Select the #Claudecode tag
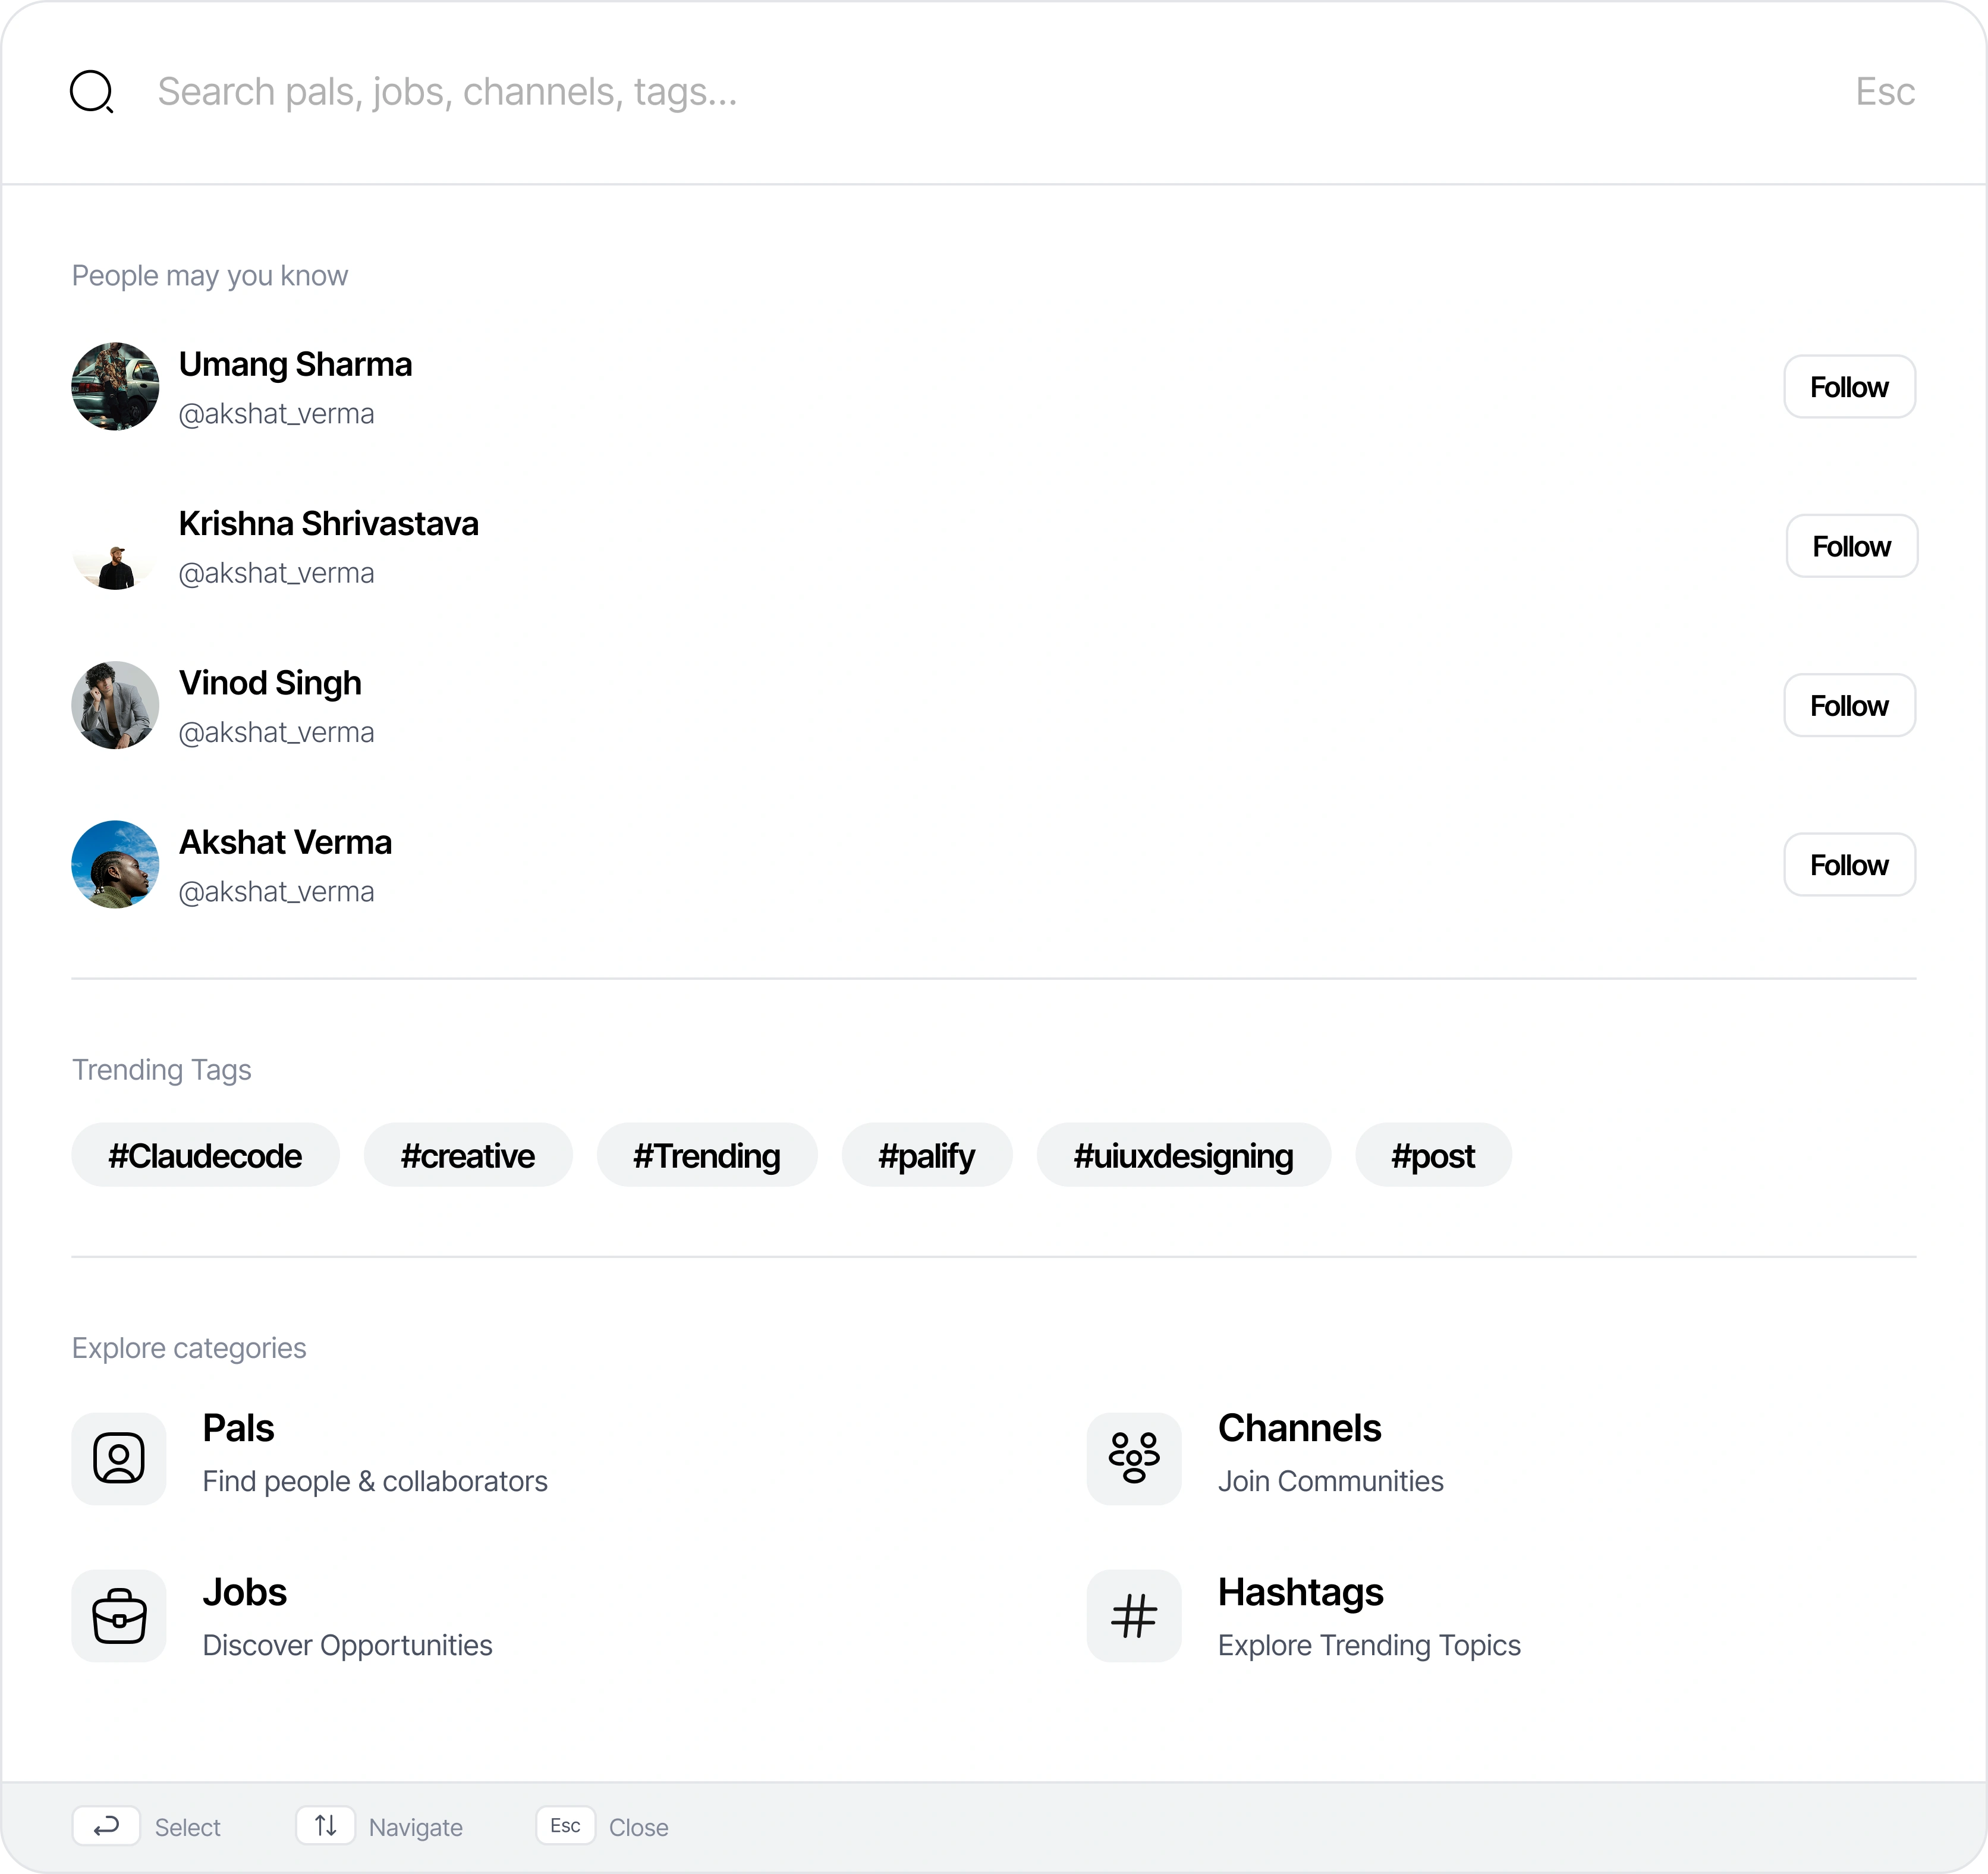Screen dimensions: 1988x1874 (x=205, y=1155)
